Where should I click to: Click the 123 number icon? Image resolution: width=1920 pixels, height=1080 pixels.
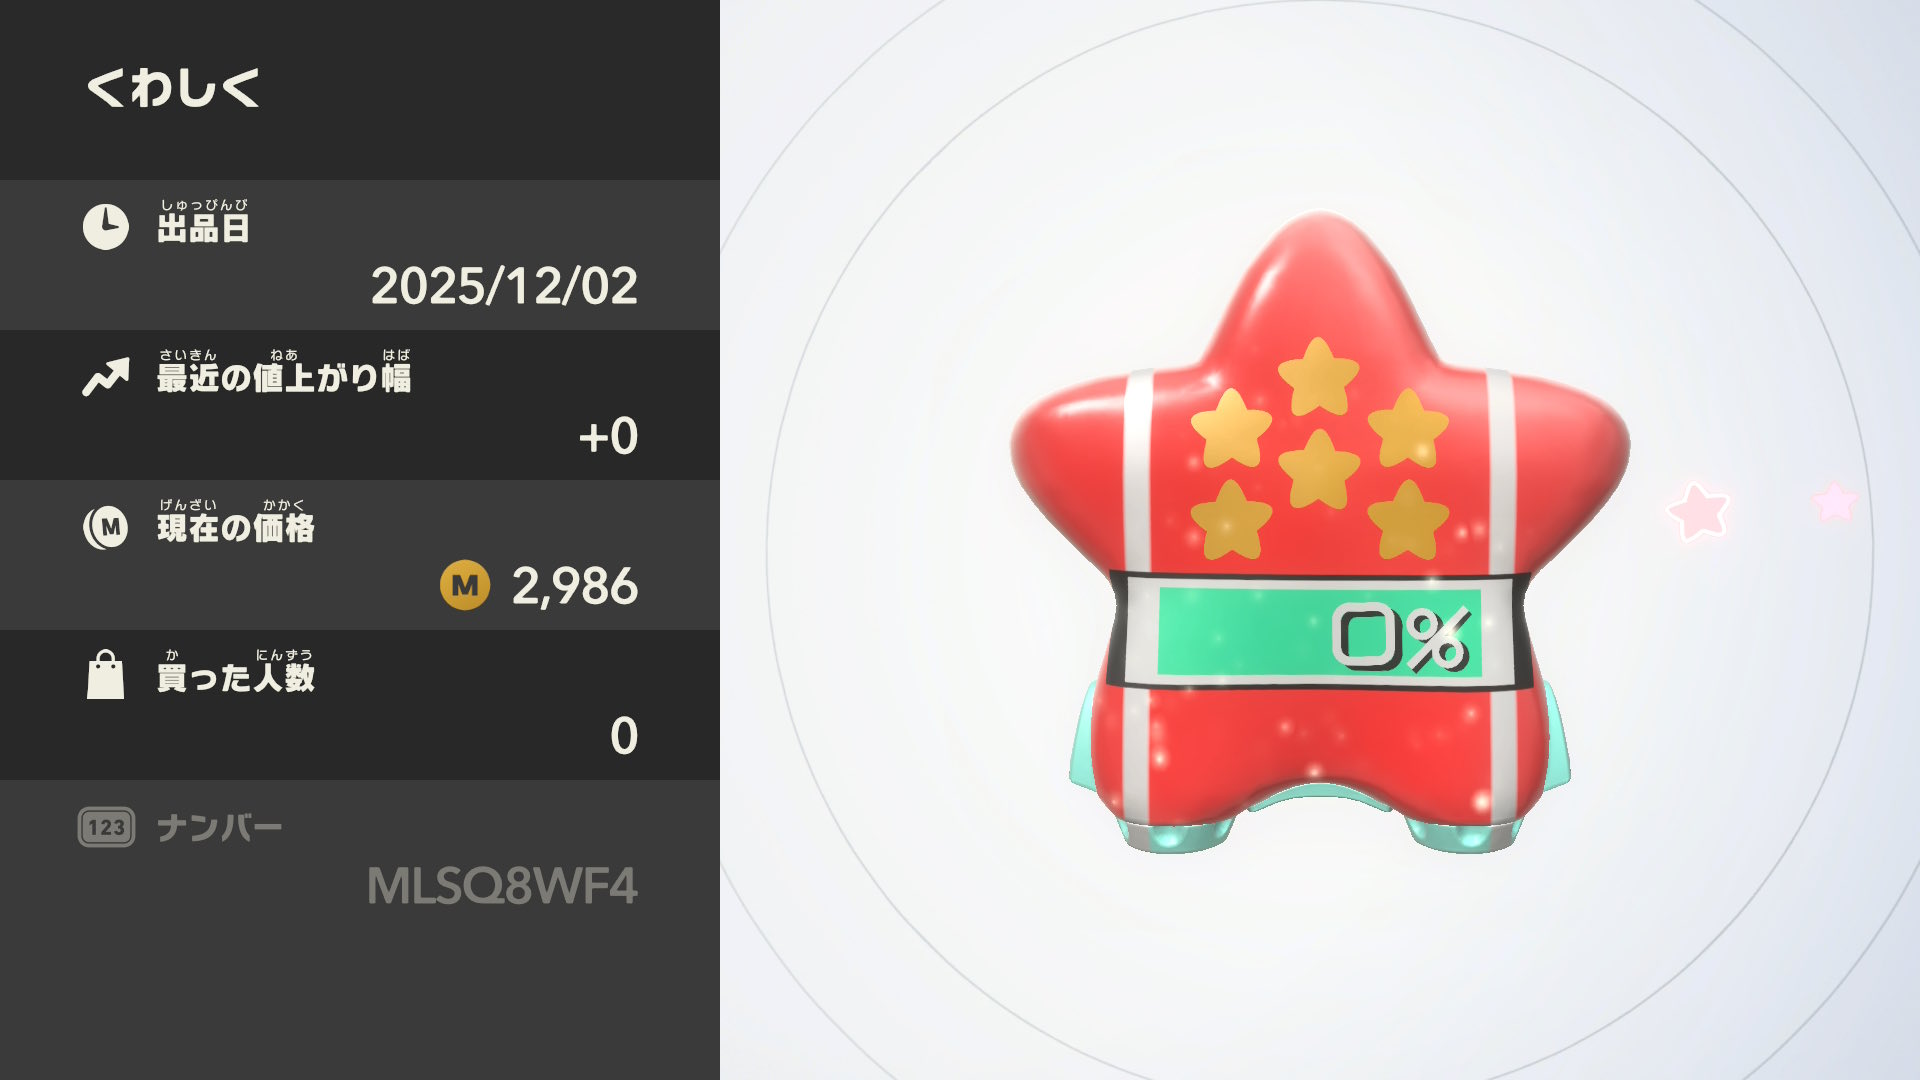pos(106,827)
